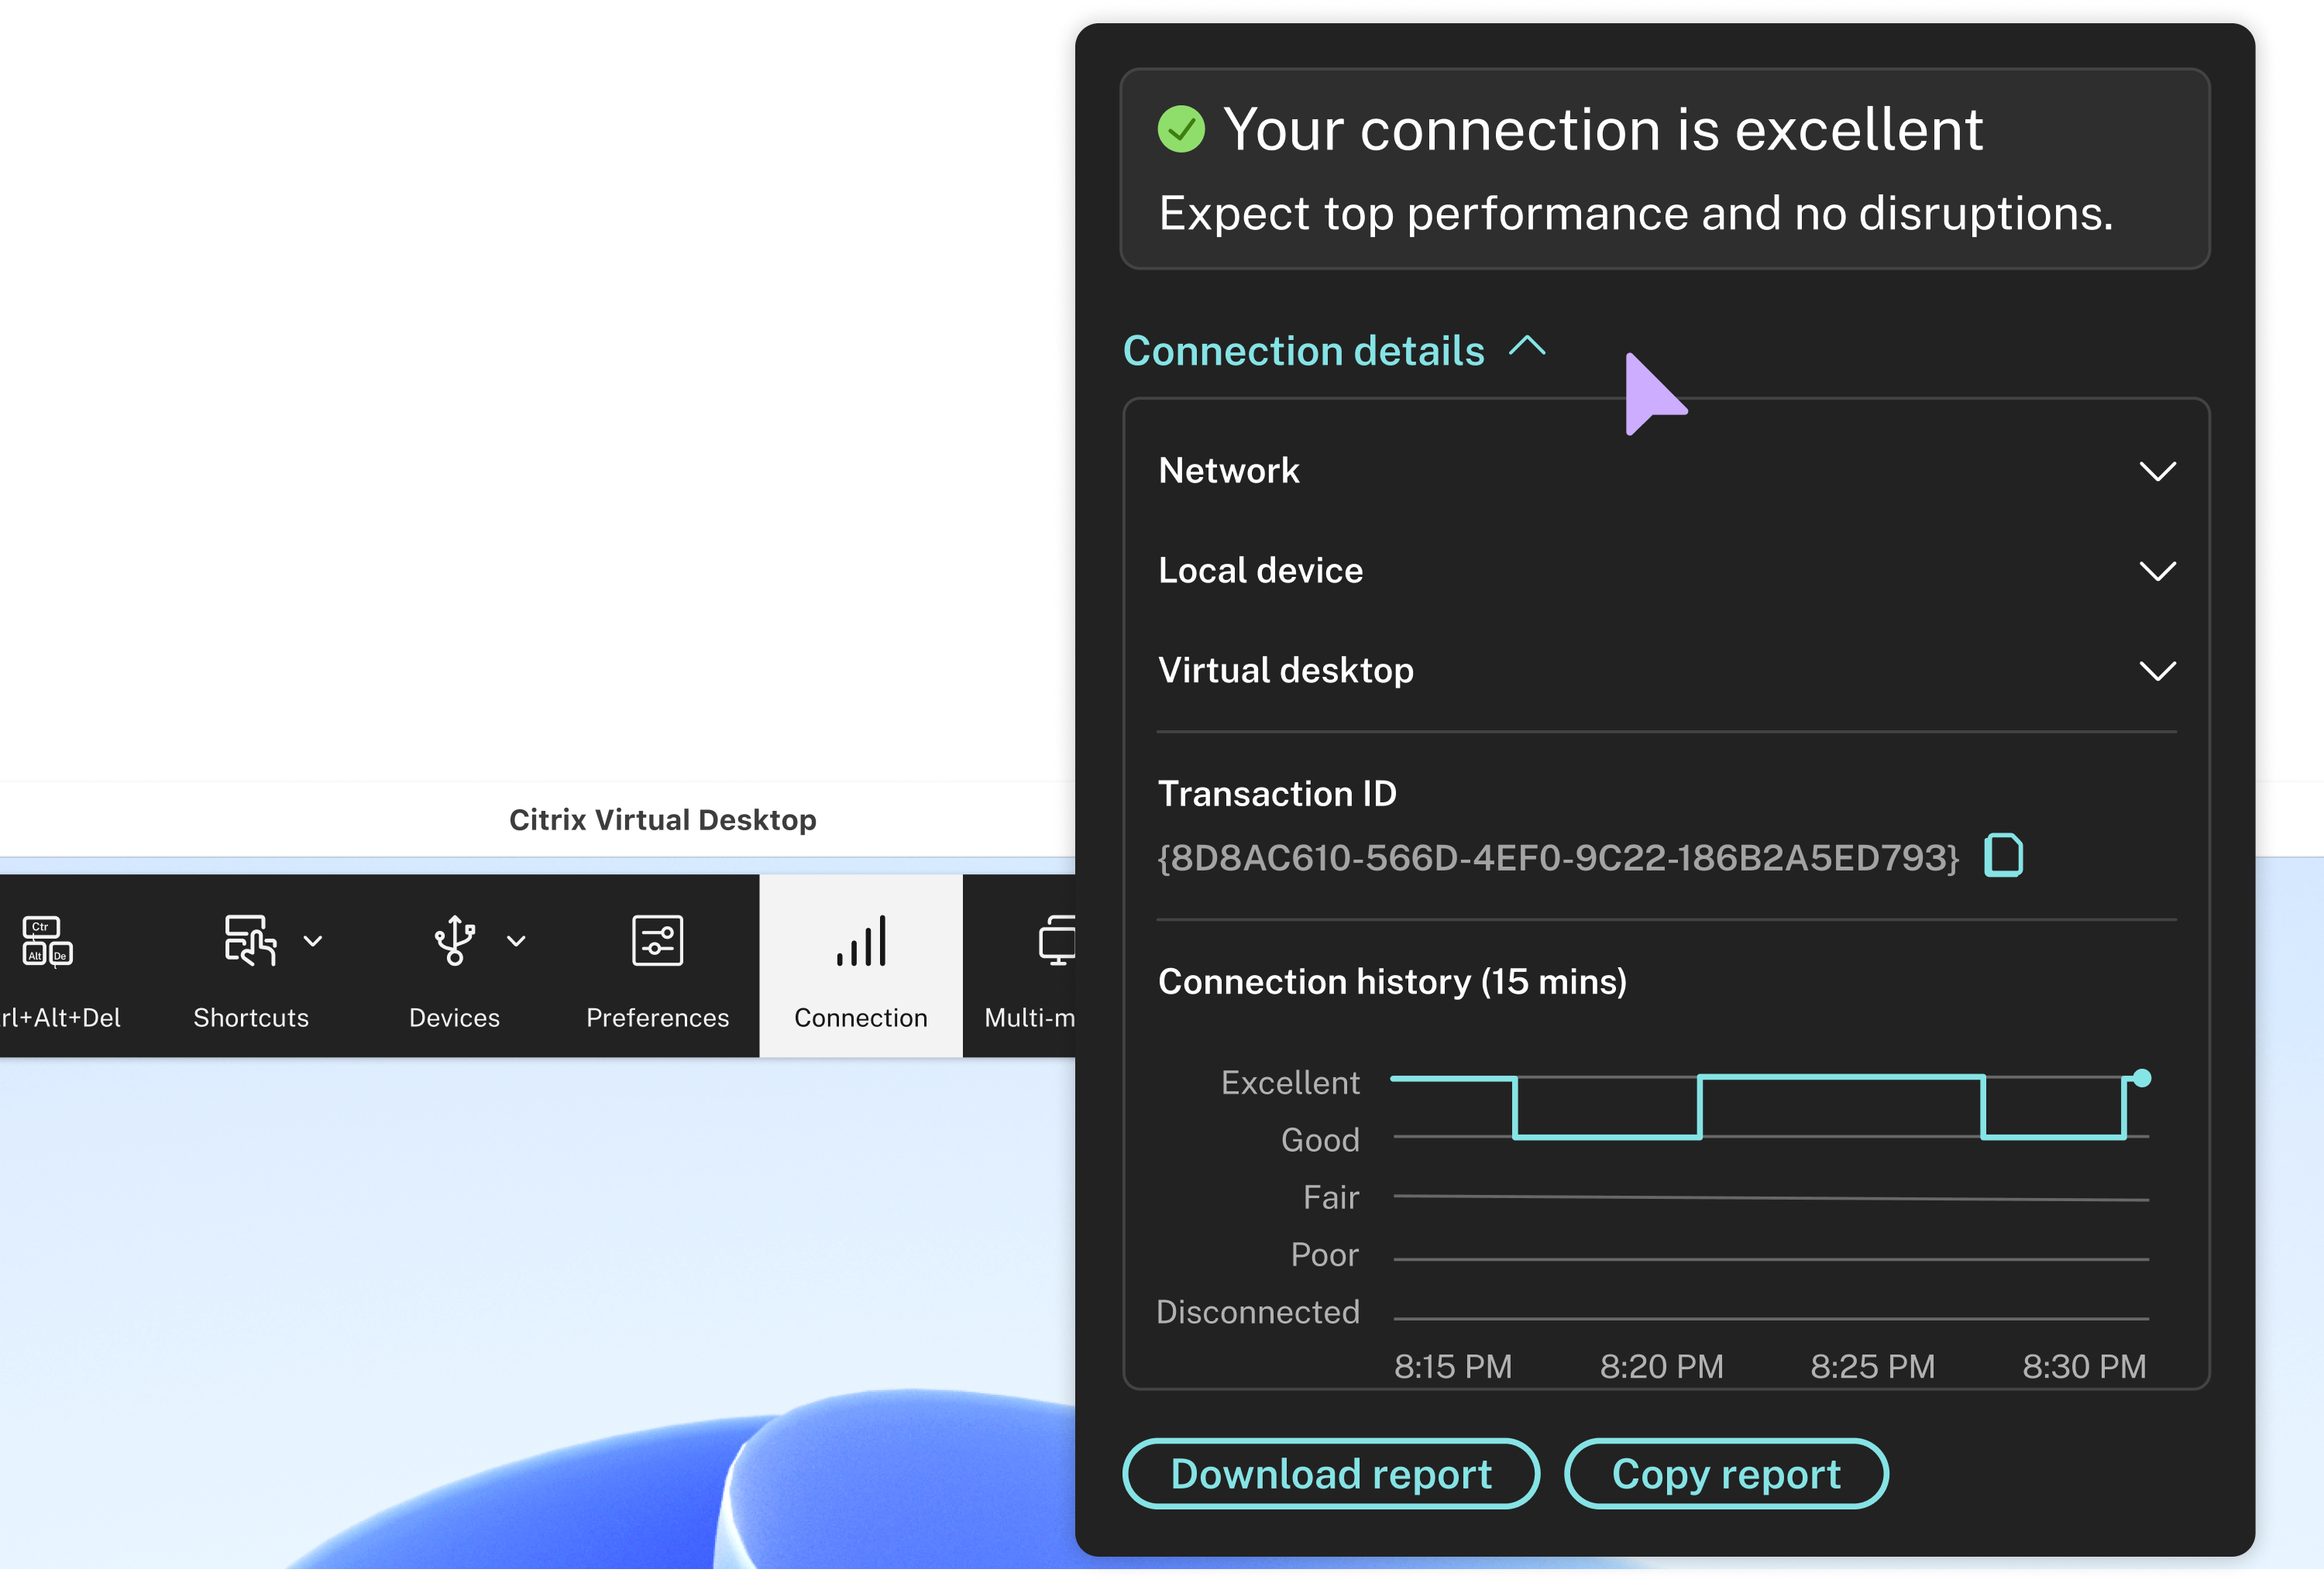Click the 'Expect top performance and no disruptions.' message
2324x1583 pixels.
click(1636, 214)
